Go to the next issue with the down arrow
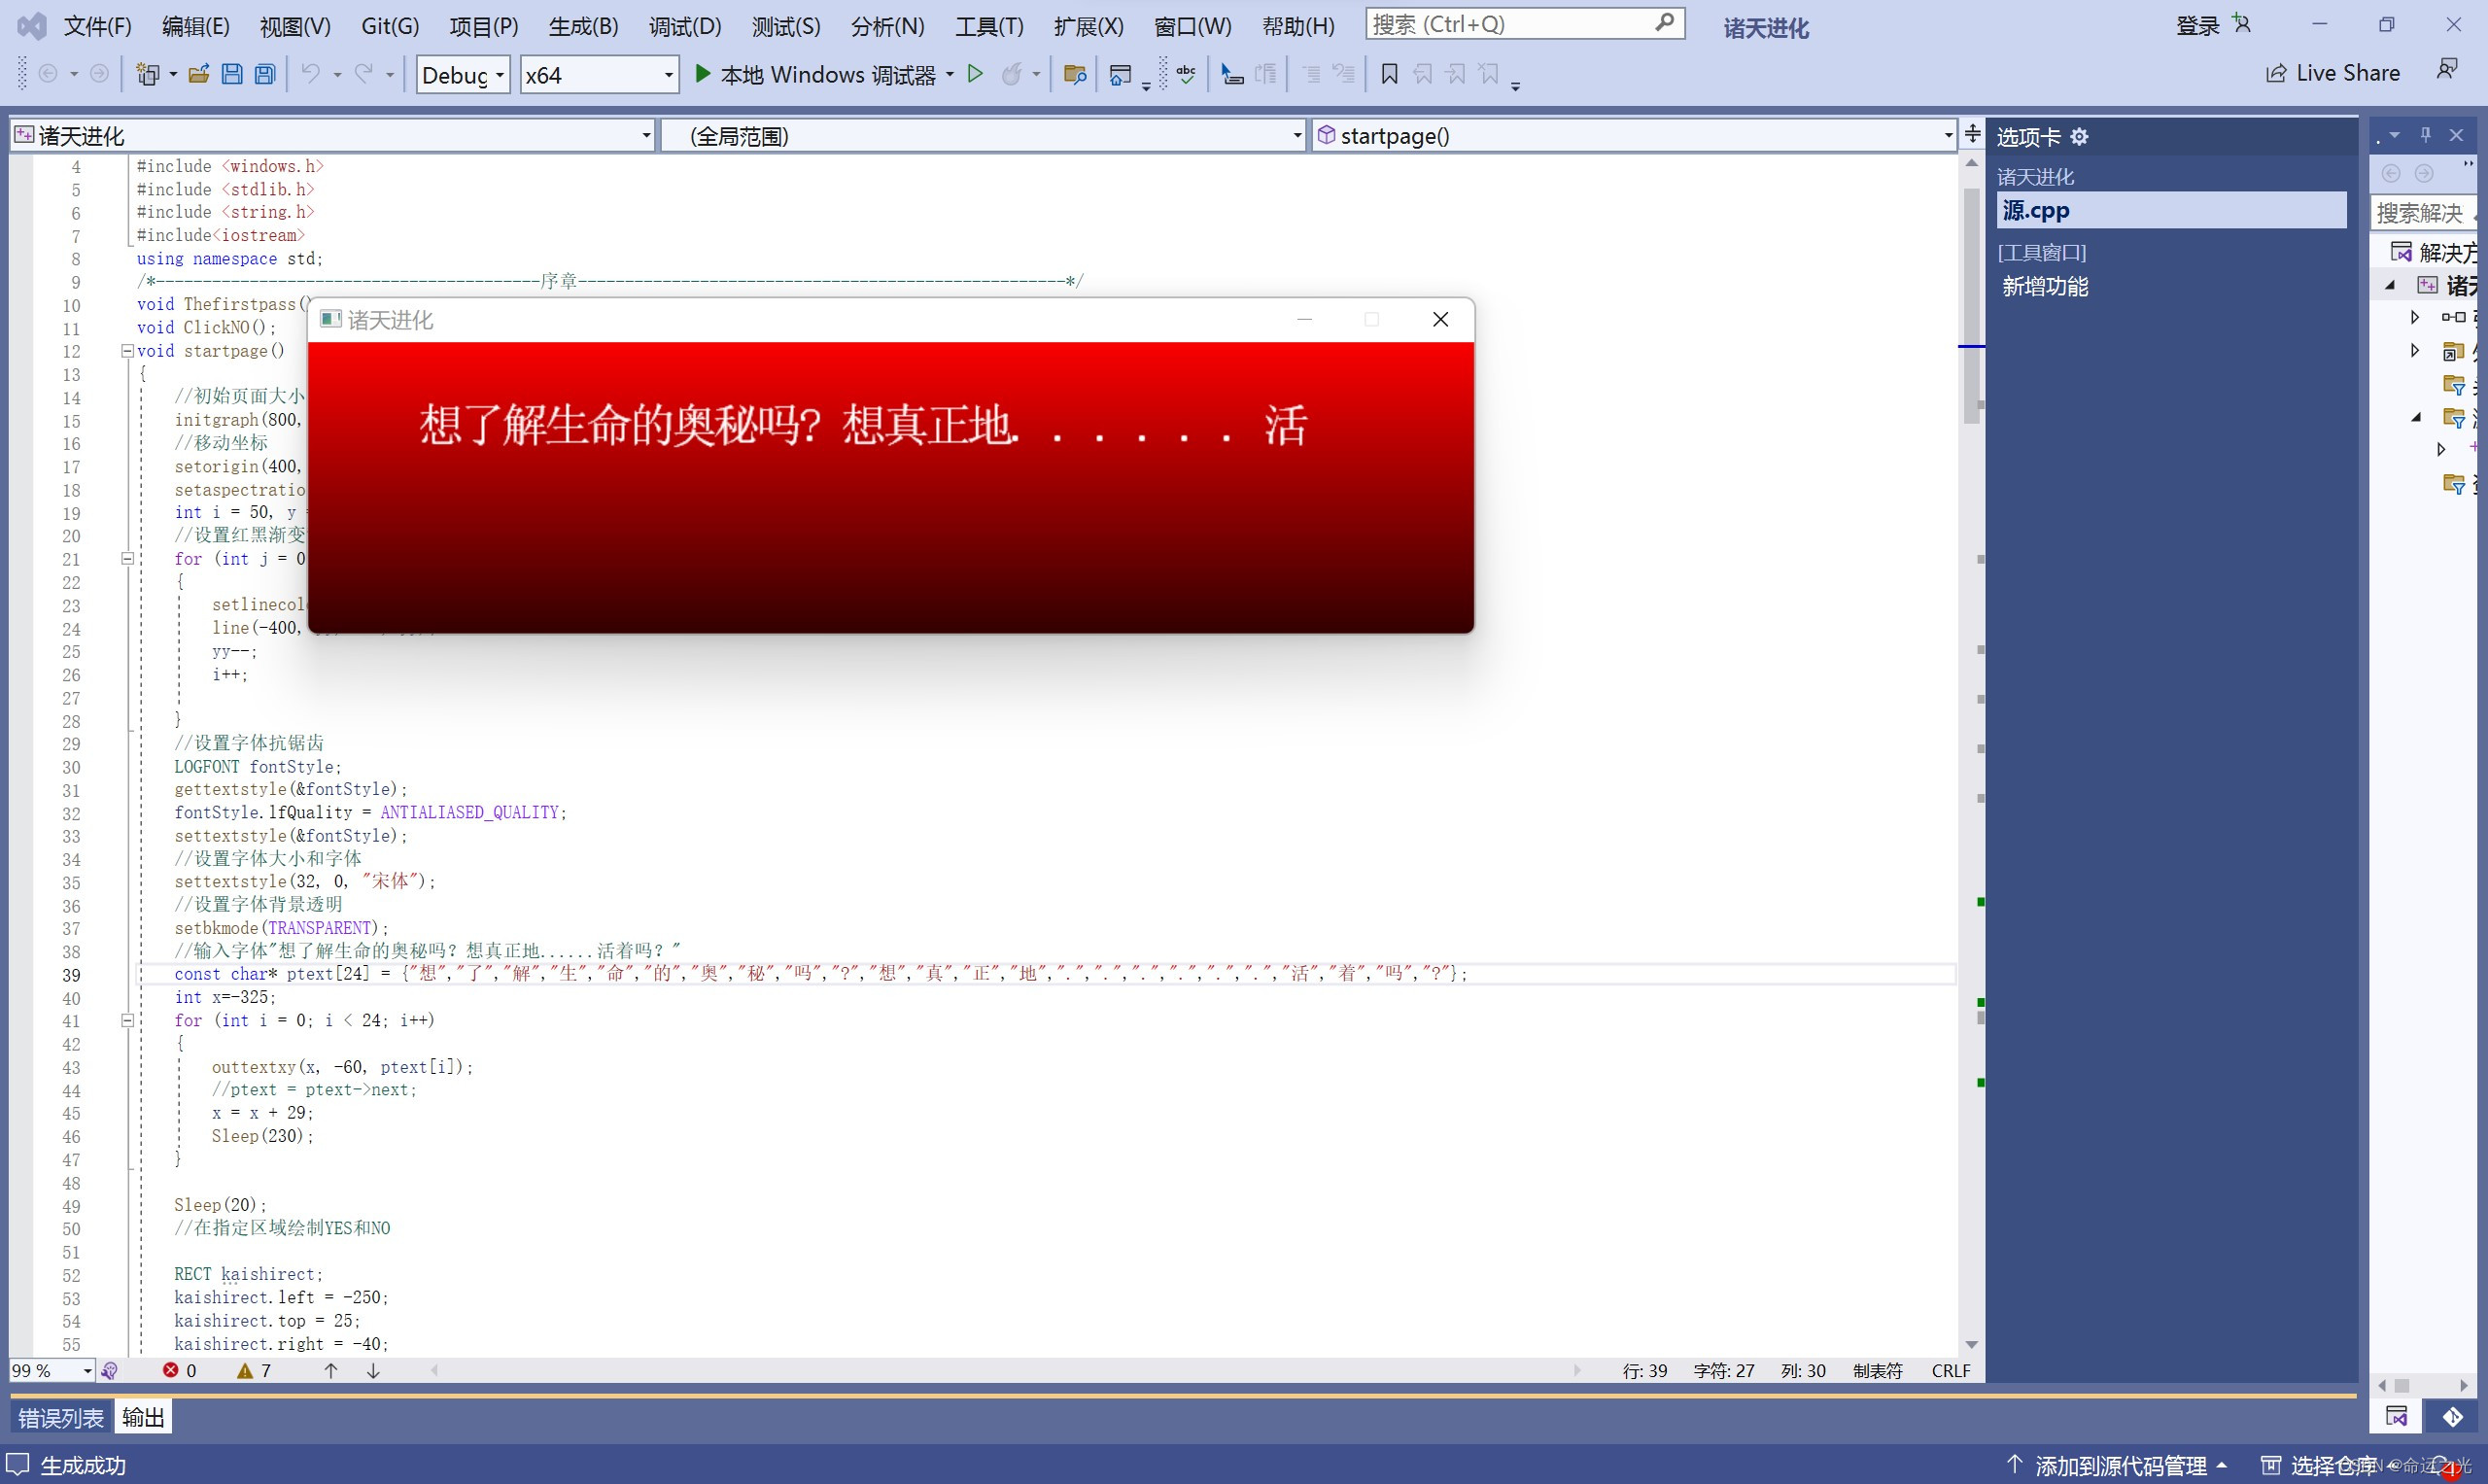The height and width of the screenshot is (1484, 2488). click(x=373, y=1370)
